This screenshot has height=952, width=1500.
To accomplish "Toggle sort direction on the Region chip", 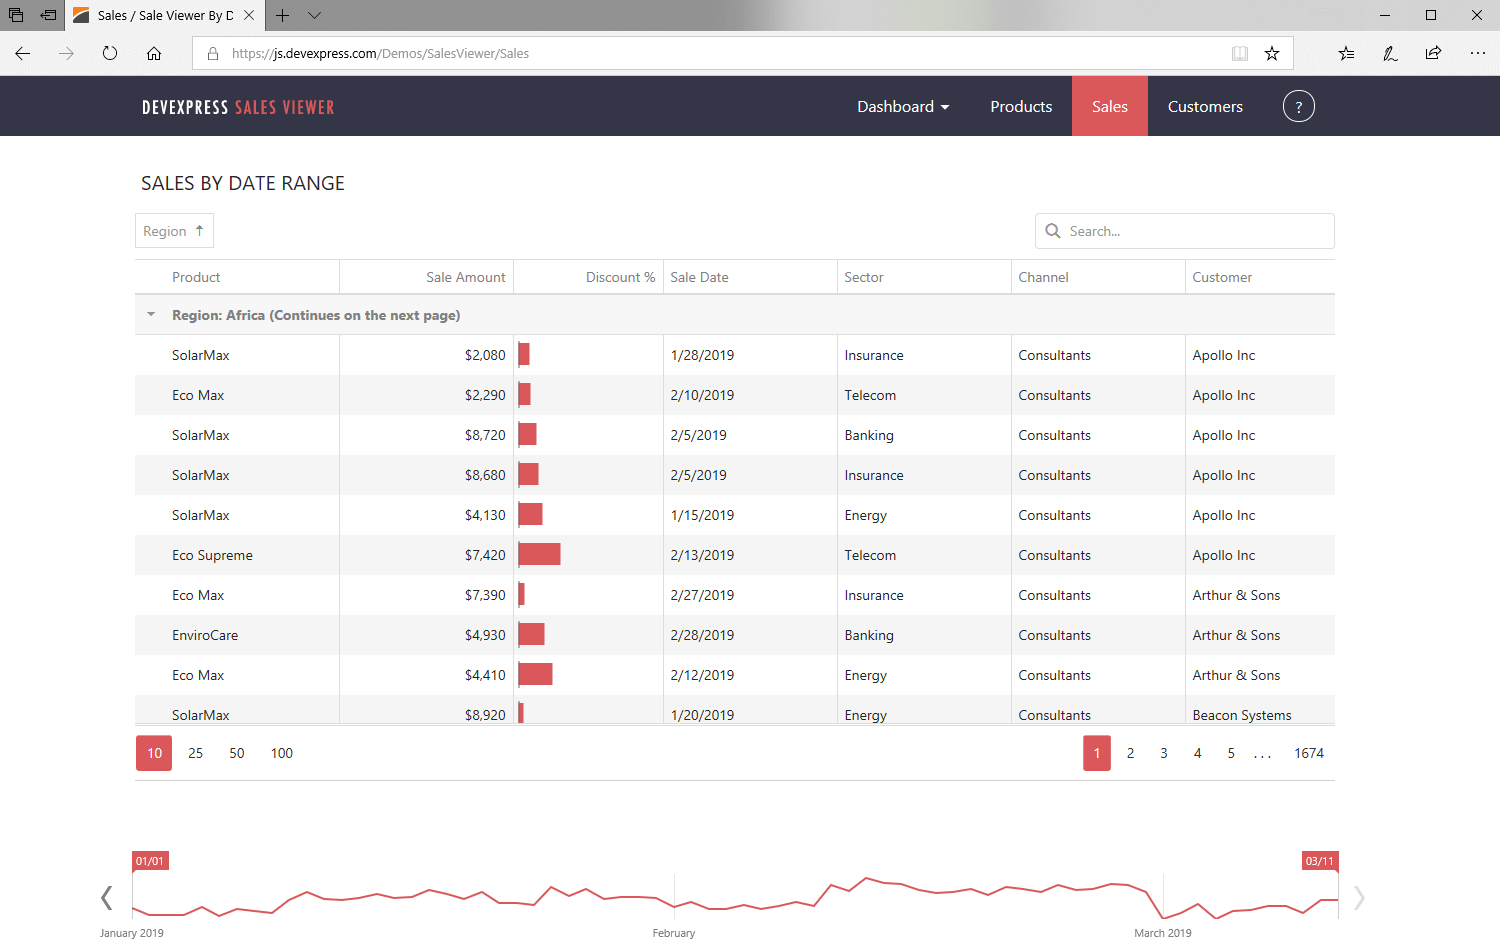I will [x=197, y=229].
